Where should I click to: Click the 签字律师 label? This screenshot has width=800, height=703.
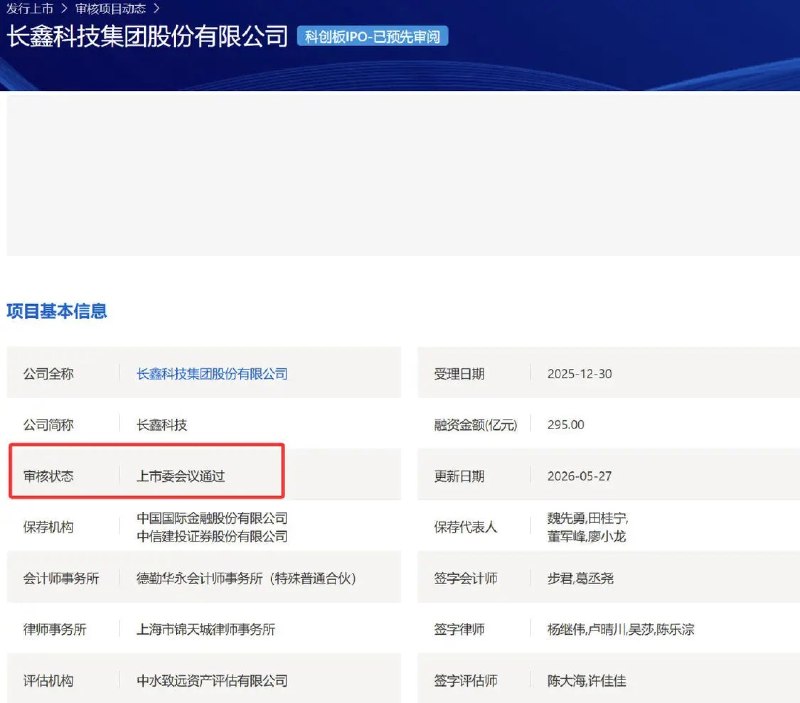click(459, 629)
